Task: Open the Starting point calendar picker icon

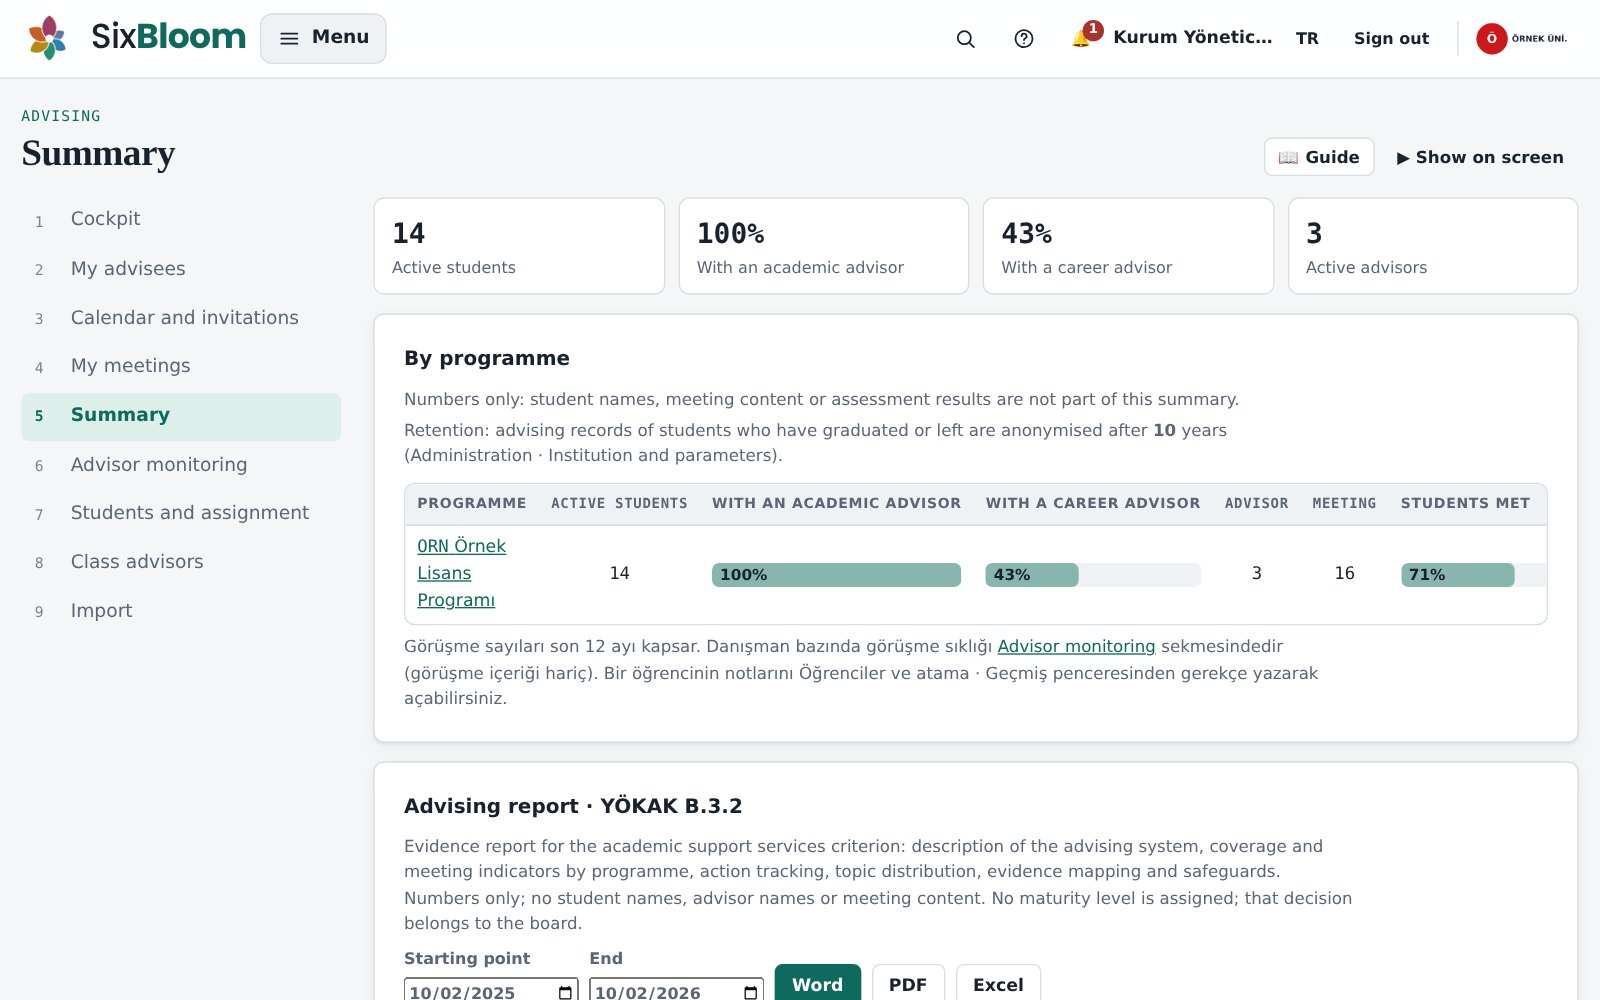Action: coord(565,992)
